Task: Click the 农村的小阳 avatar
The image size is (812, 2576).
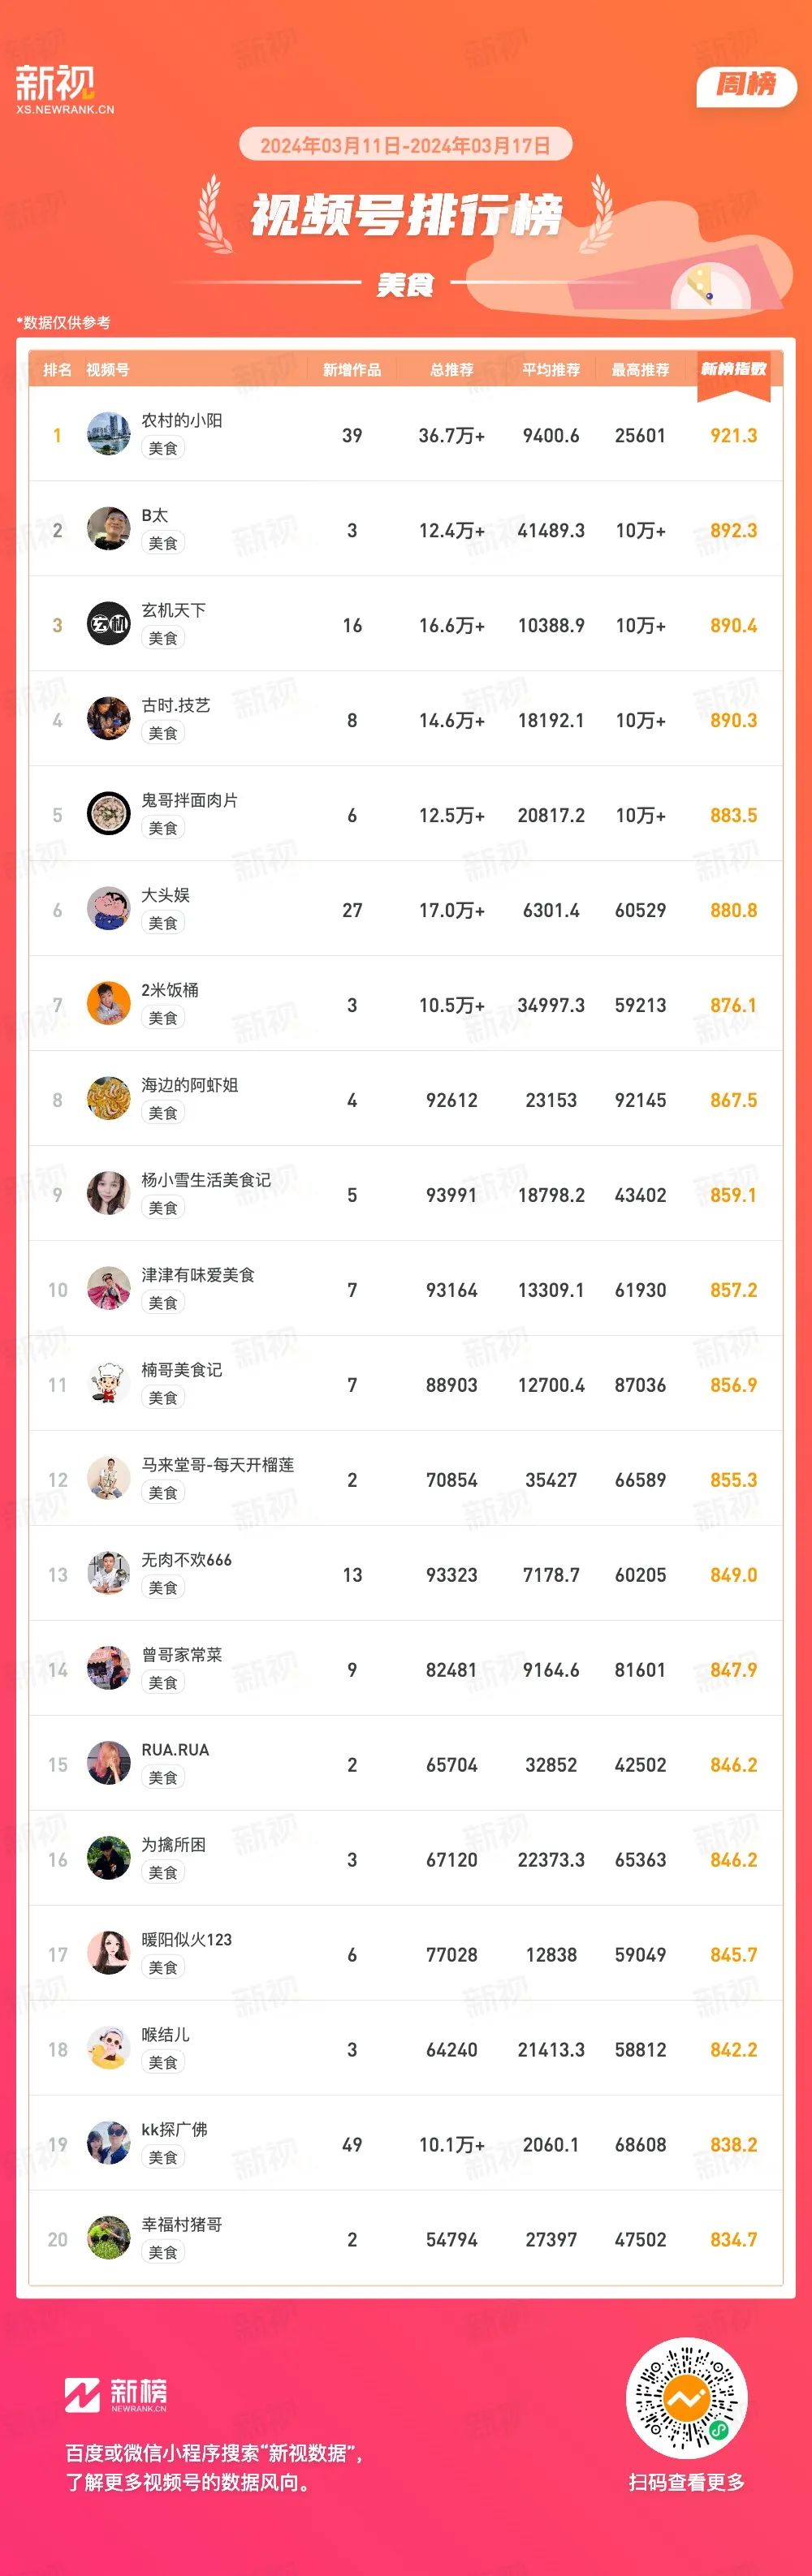Action: click(108, 435)
